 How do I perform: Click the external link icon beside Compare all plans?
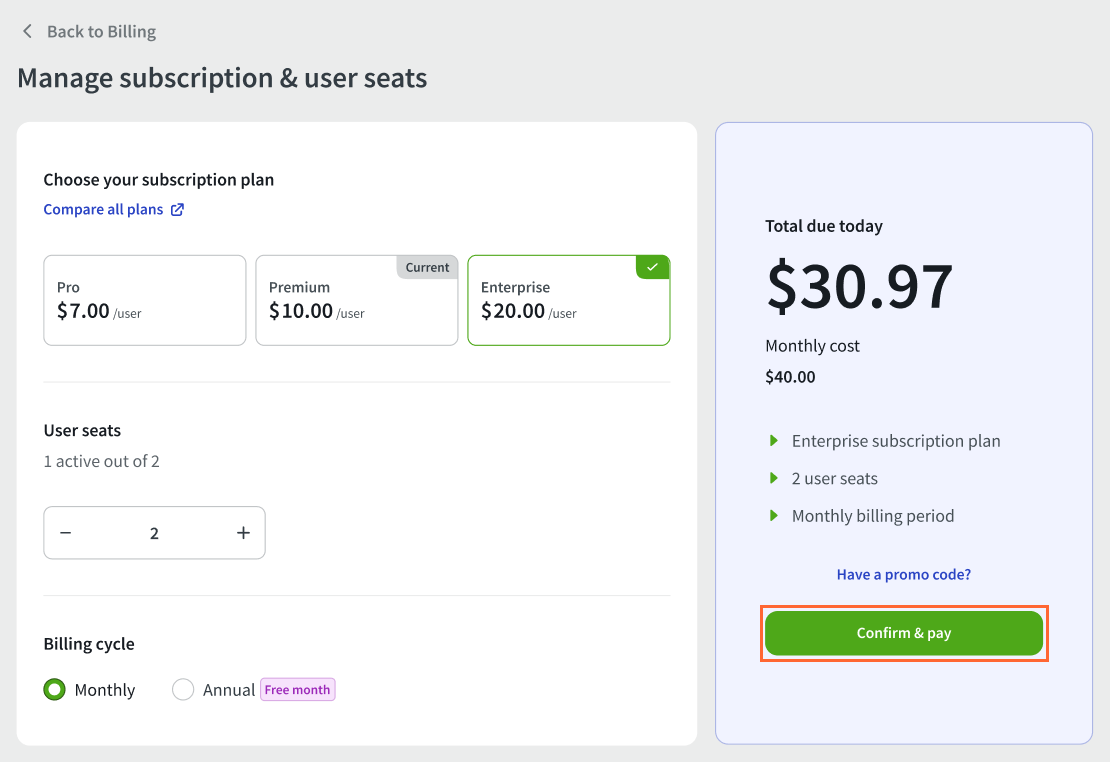[178, 209]
